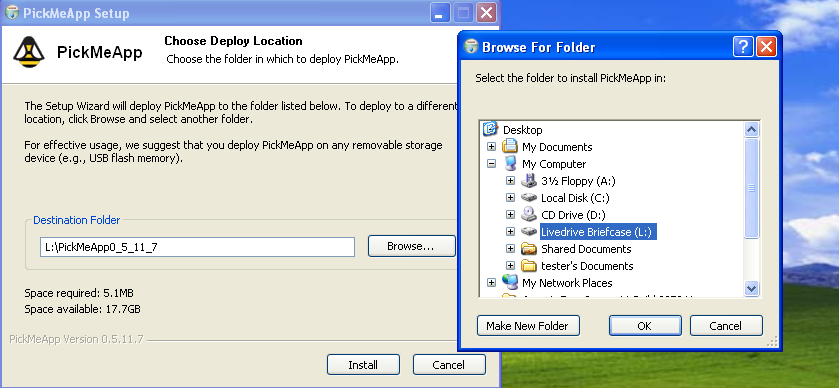
Task: Minimize the PickMeApp Setup window
Action: (x=440, y=13)
